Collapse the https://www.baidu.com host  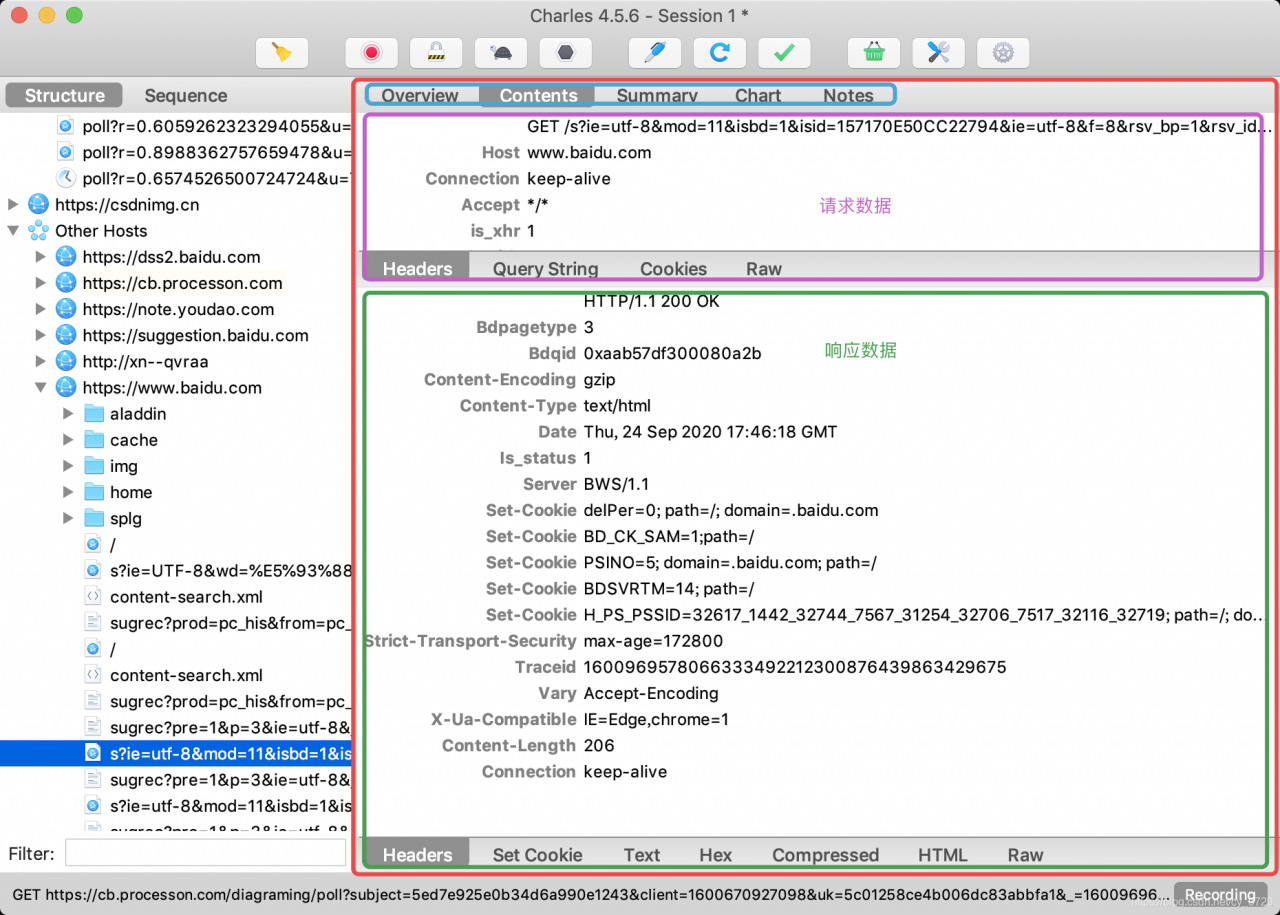41,388
